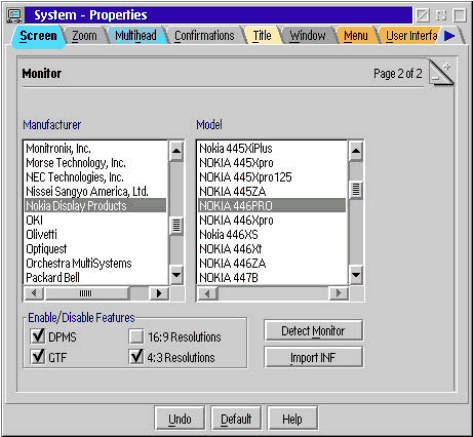
Task: Switch to the Screen tab
Action: pyautogui.click(x=38, y=36)
